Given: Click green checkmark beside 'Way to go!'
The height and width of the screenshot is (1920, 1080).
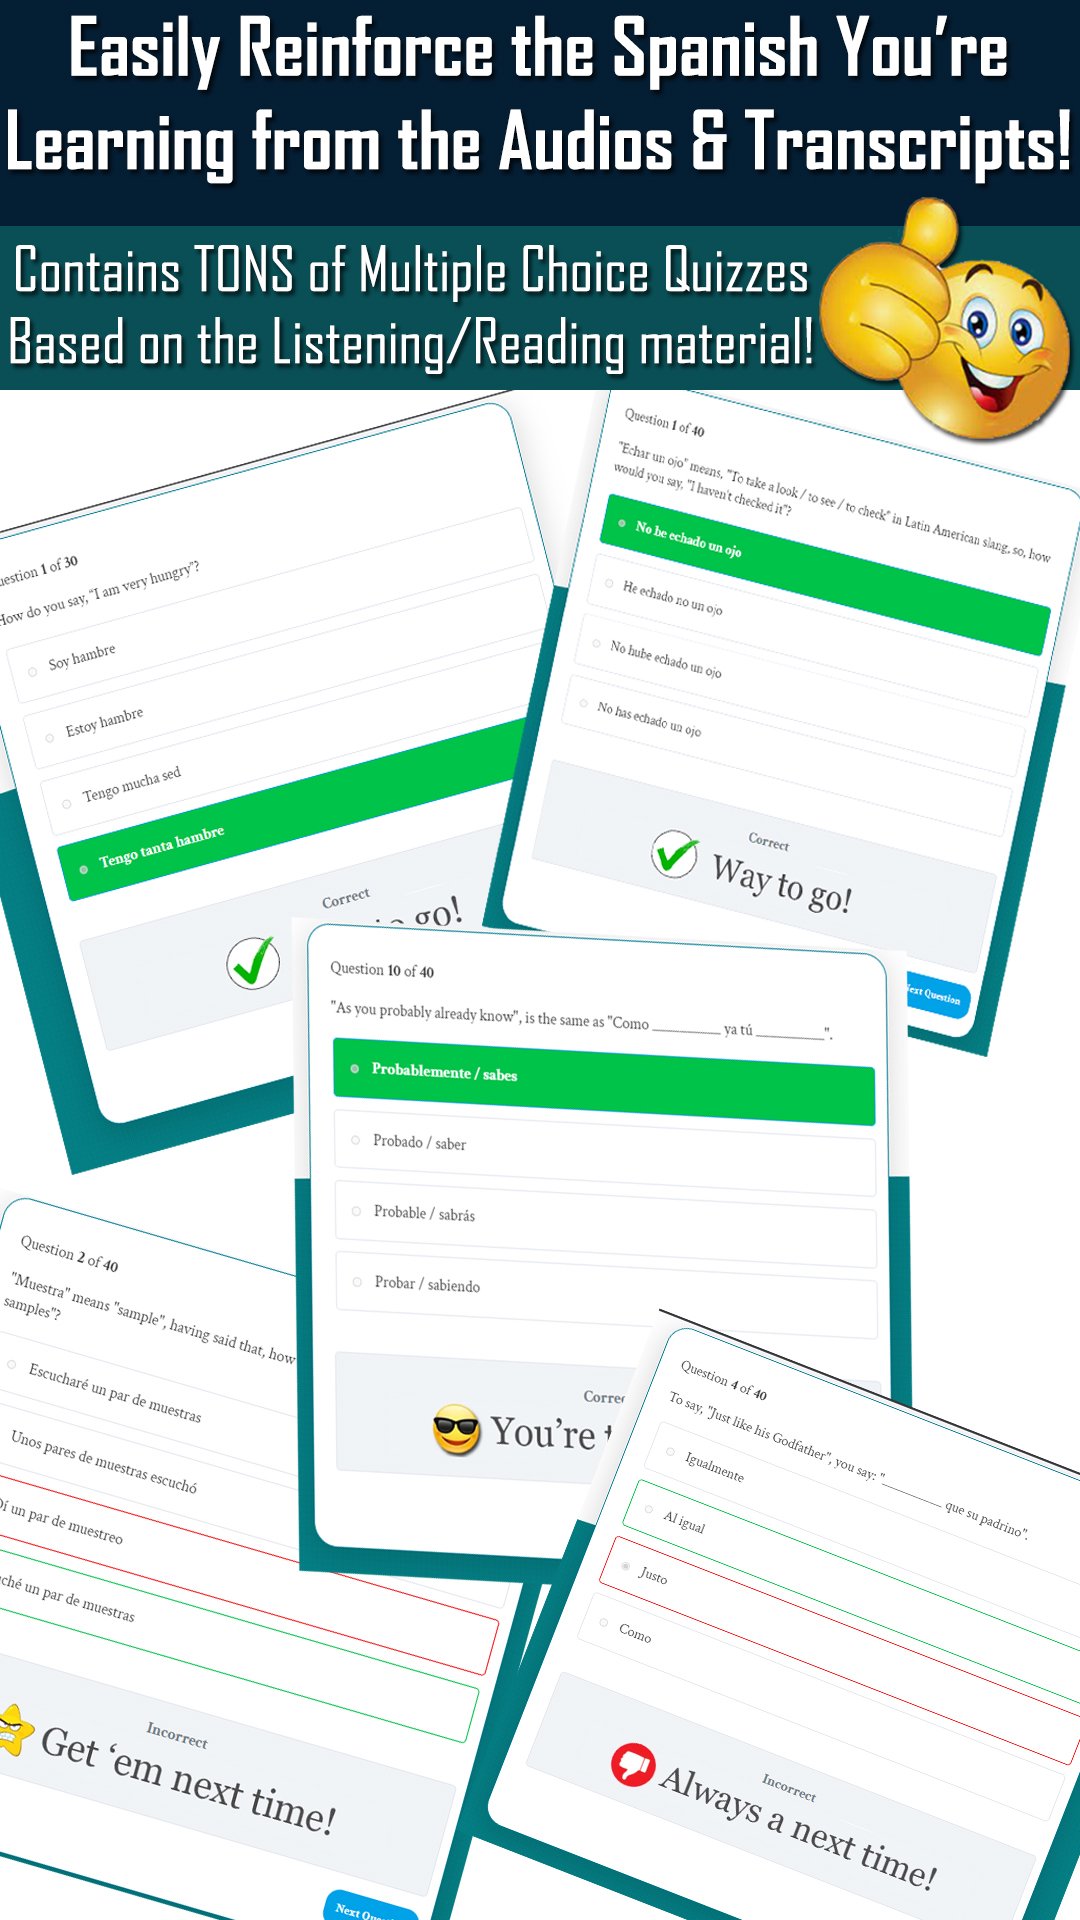Looking at the screenshot, I should [675, 855].
